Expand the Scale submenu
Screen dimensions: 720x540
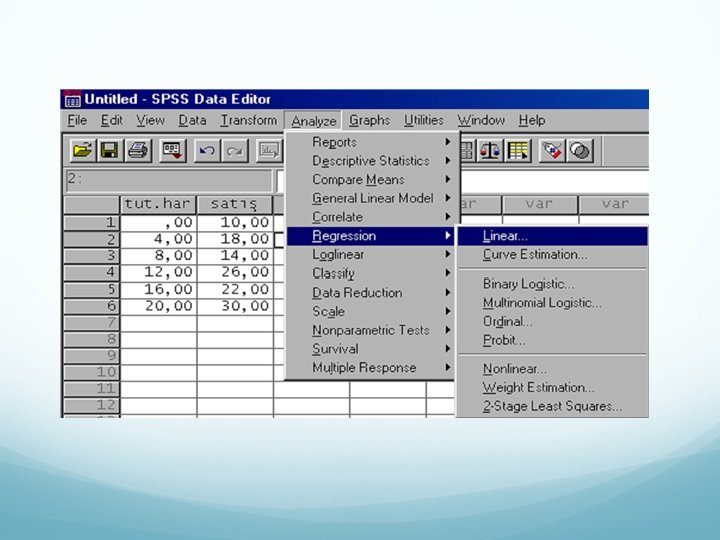click(371, 311)
